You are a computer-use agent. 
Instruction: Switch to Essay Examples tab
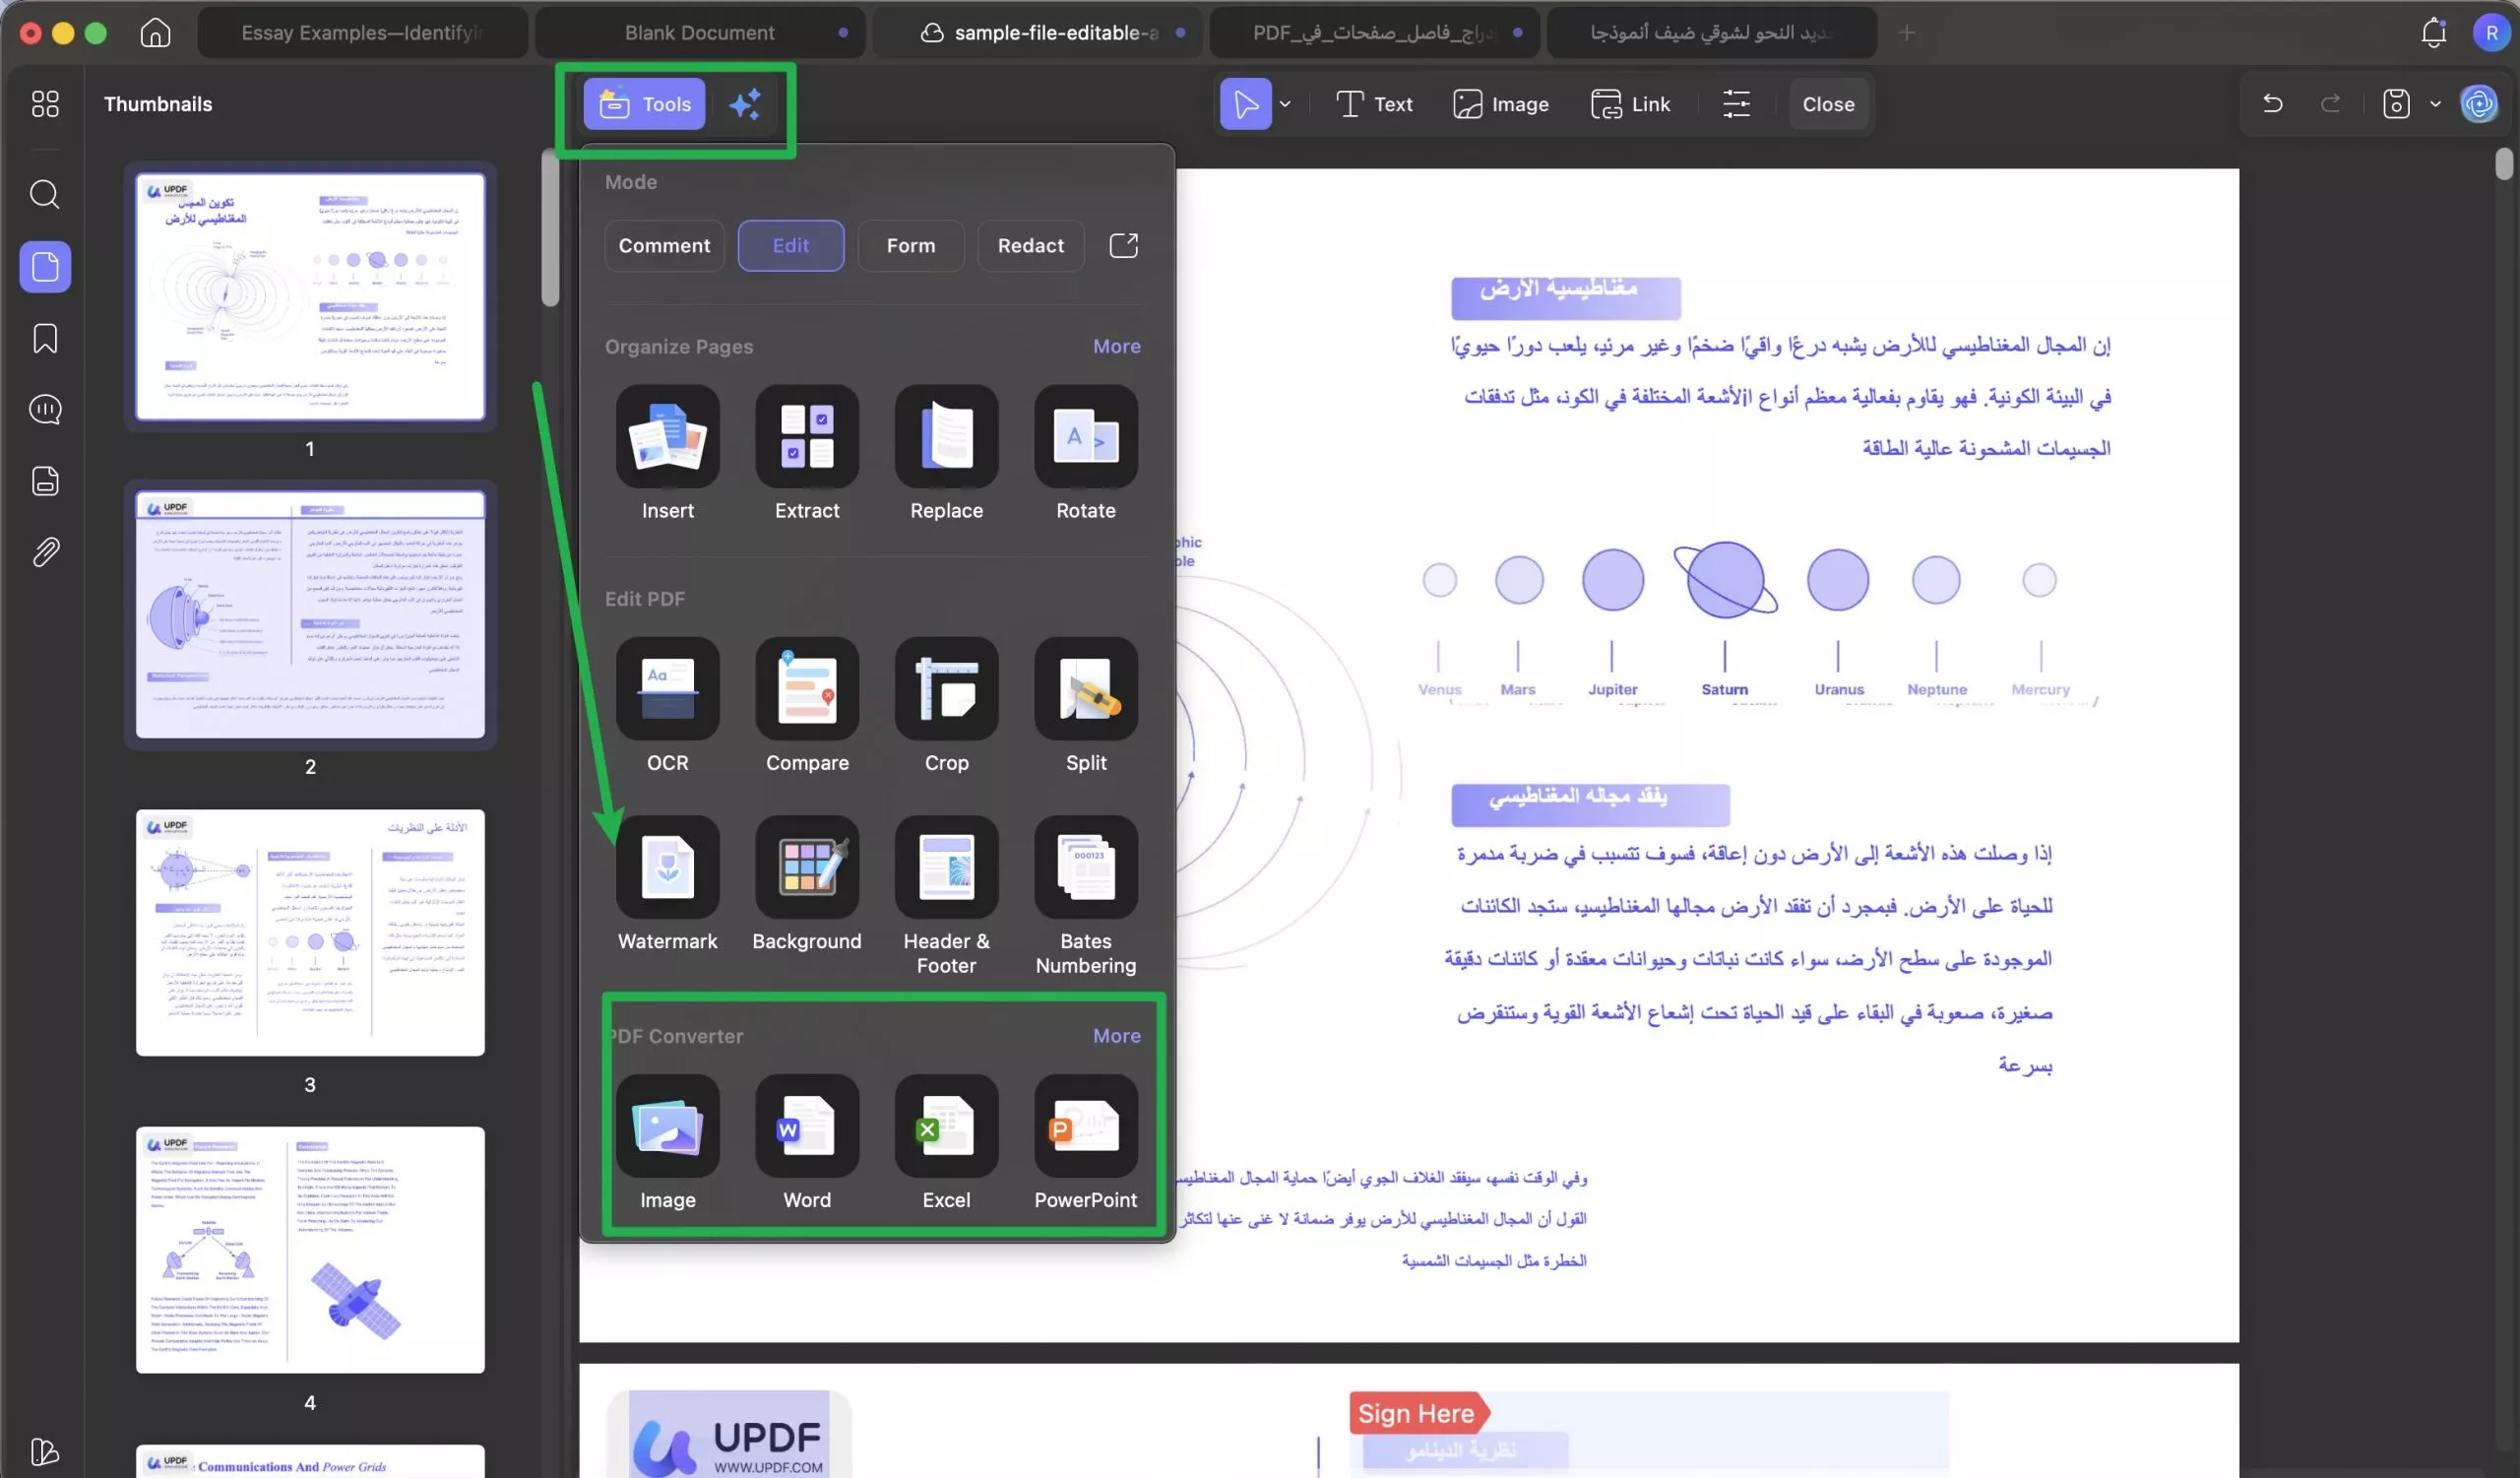tap(363, 33)
